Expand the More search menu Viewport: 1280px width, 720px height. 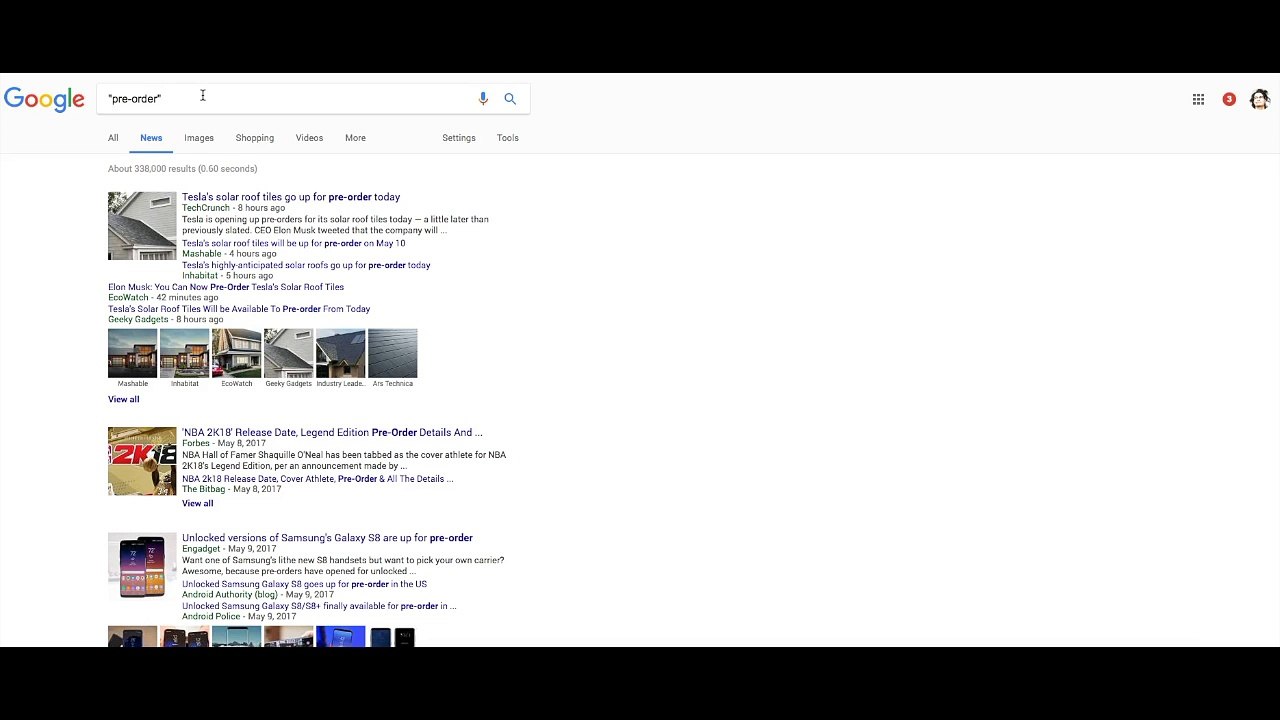click(x=355, y=138)
